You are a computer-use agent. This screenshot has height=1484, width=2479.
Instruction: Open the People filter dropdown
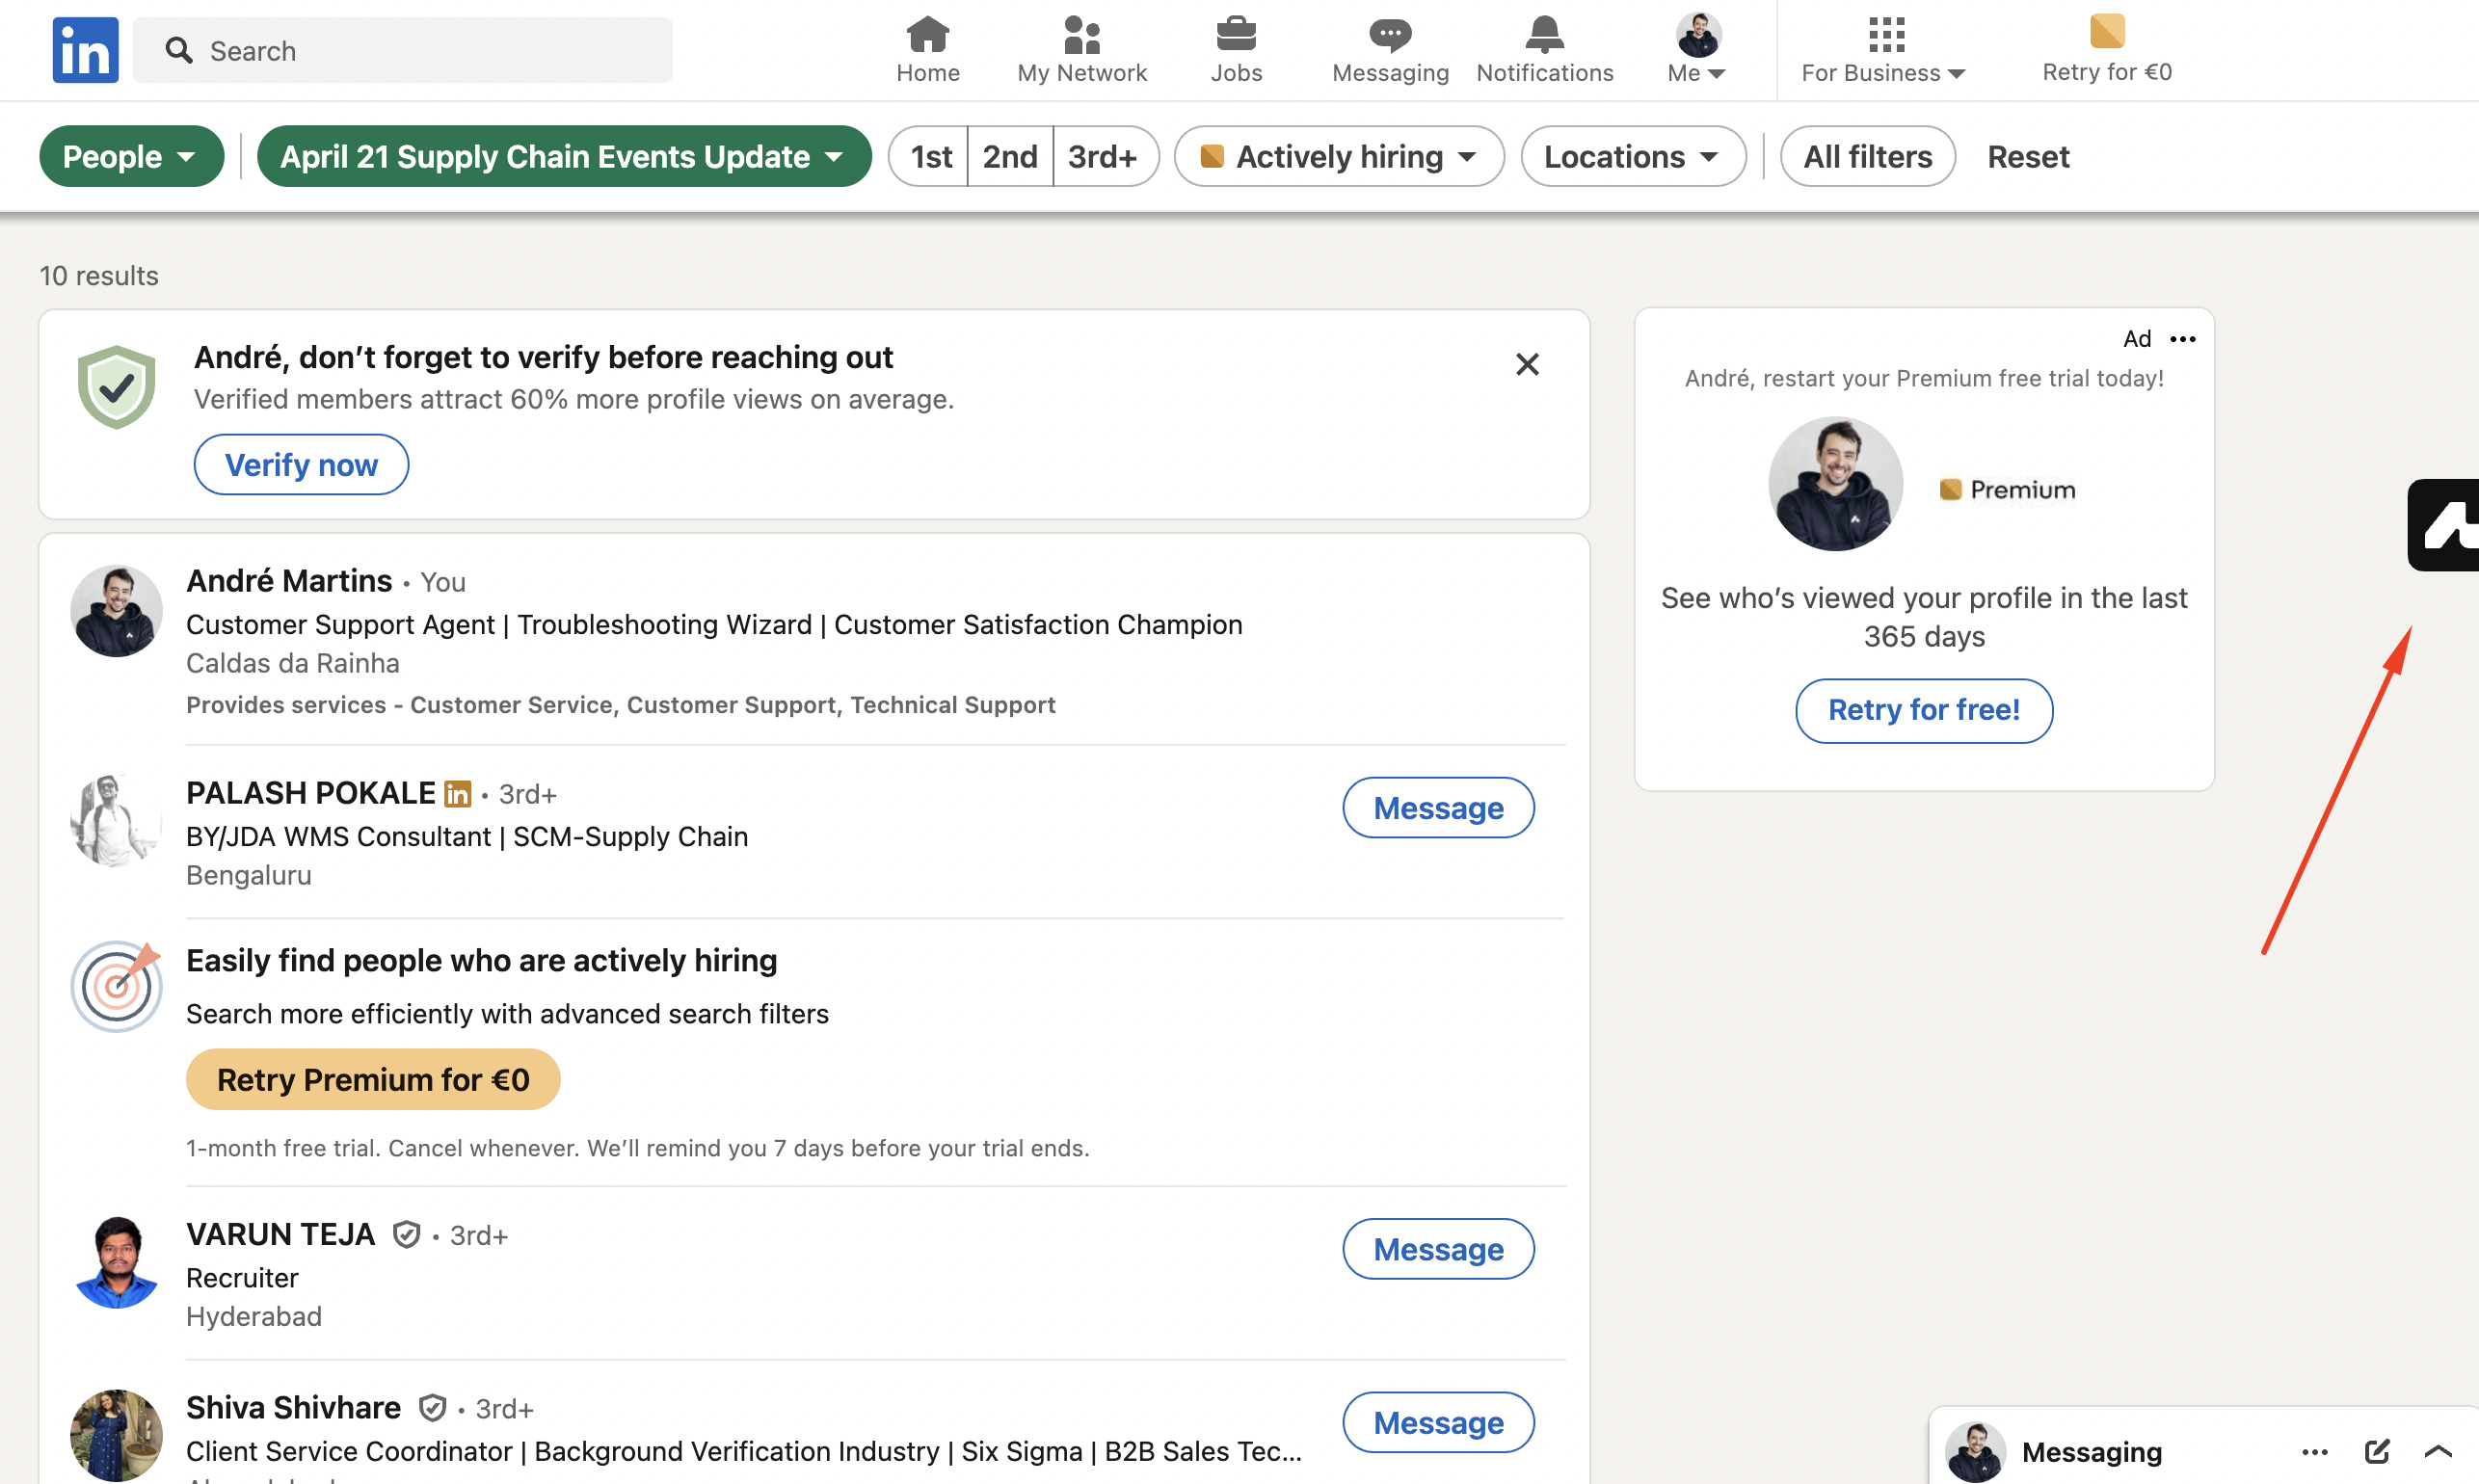[131, 156]
